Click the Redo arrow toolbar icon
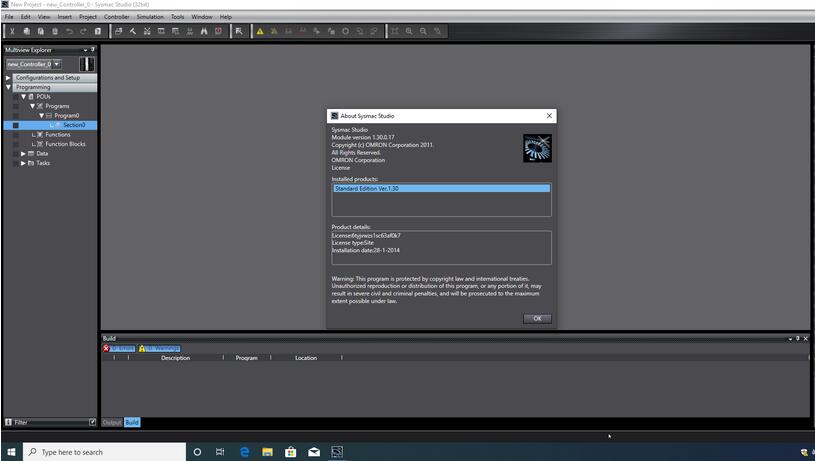815x461 pixels. 83,31
